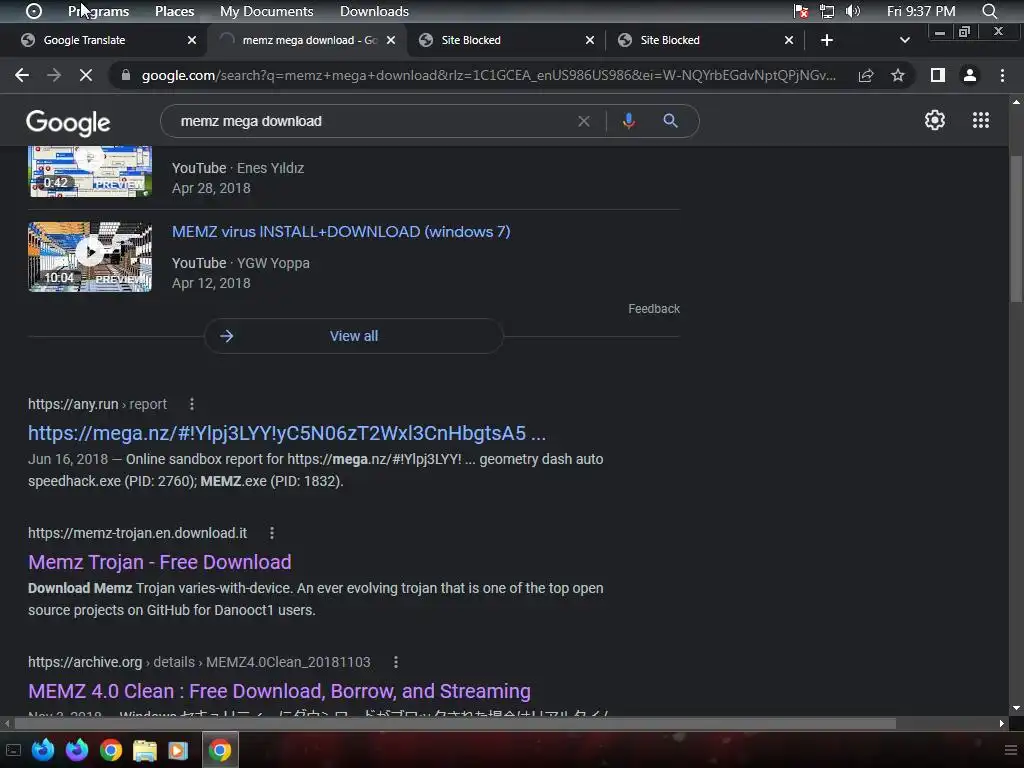Bookmark this page with the star icon
The image size is (1024, 768).
(898, 75)
